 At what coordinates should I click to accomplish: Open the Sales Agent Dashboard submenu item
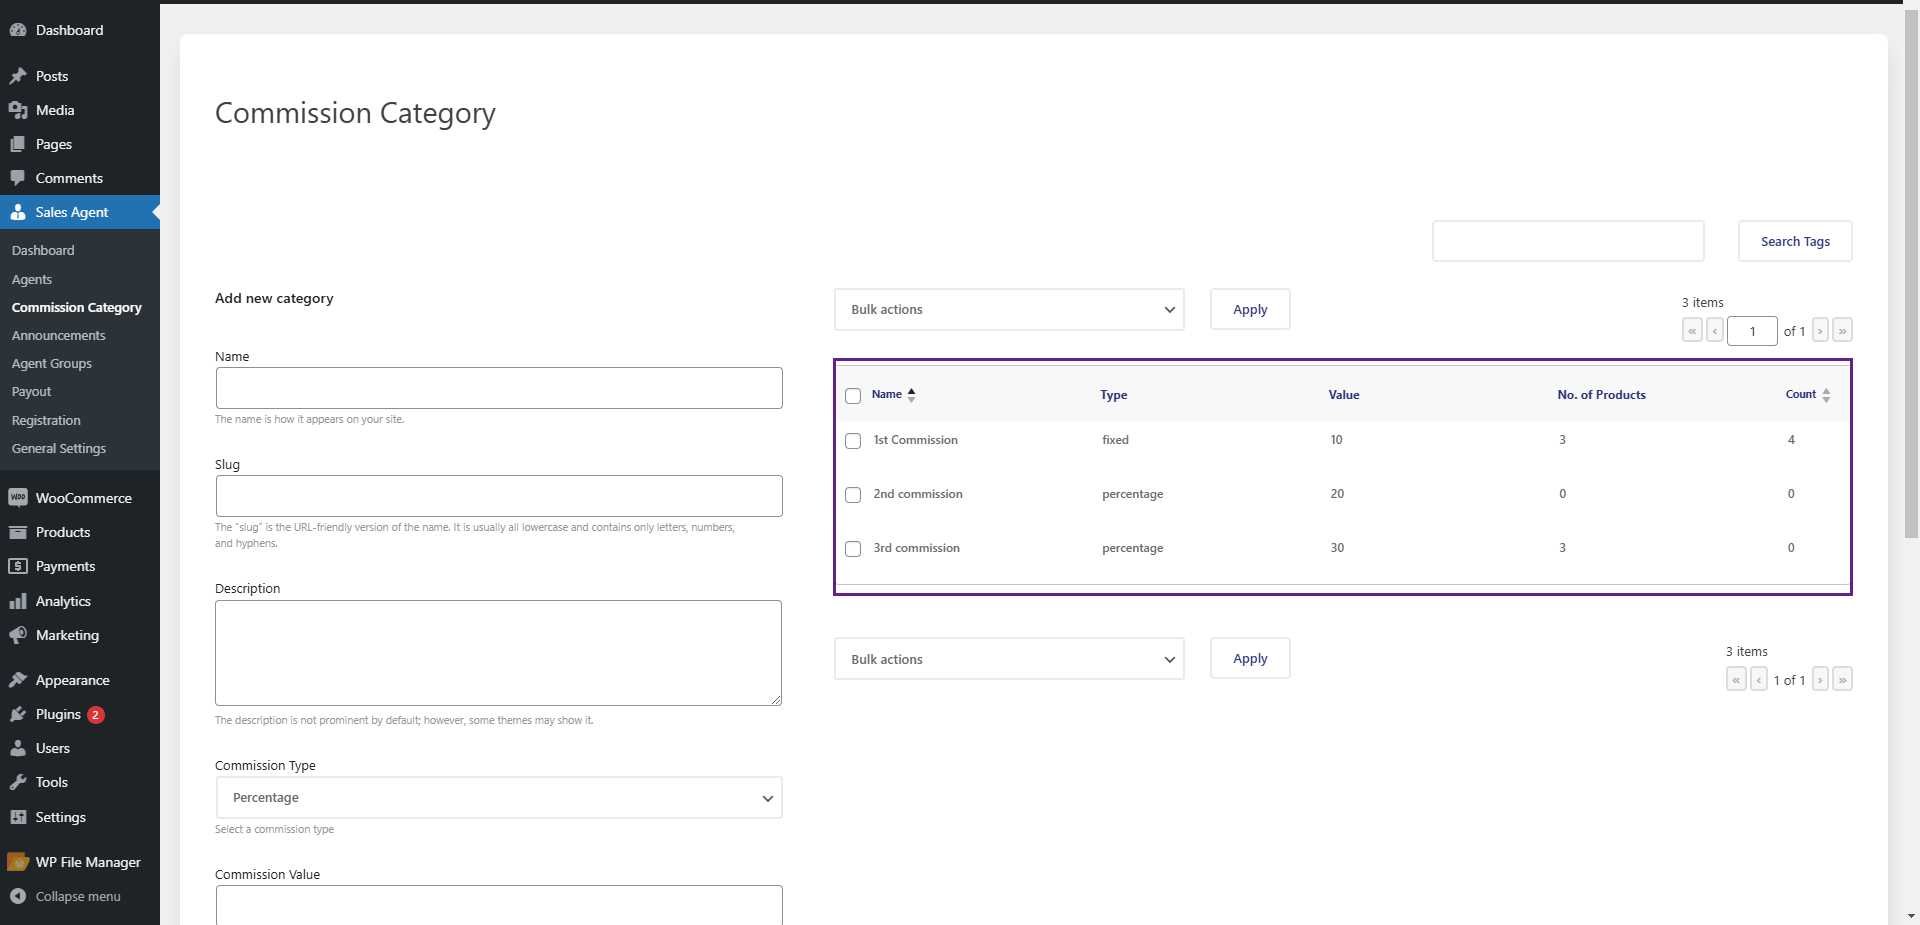43,250
